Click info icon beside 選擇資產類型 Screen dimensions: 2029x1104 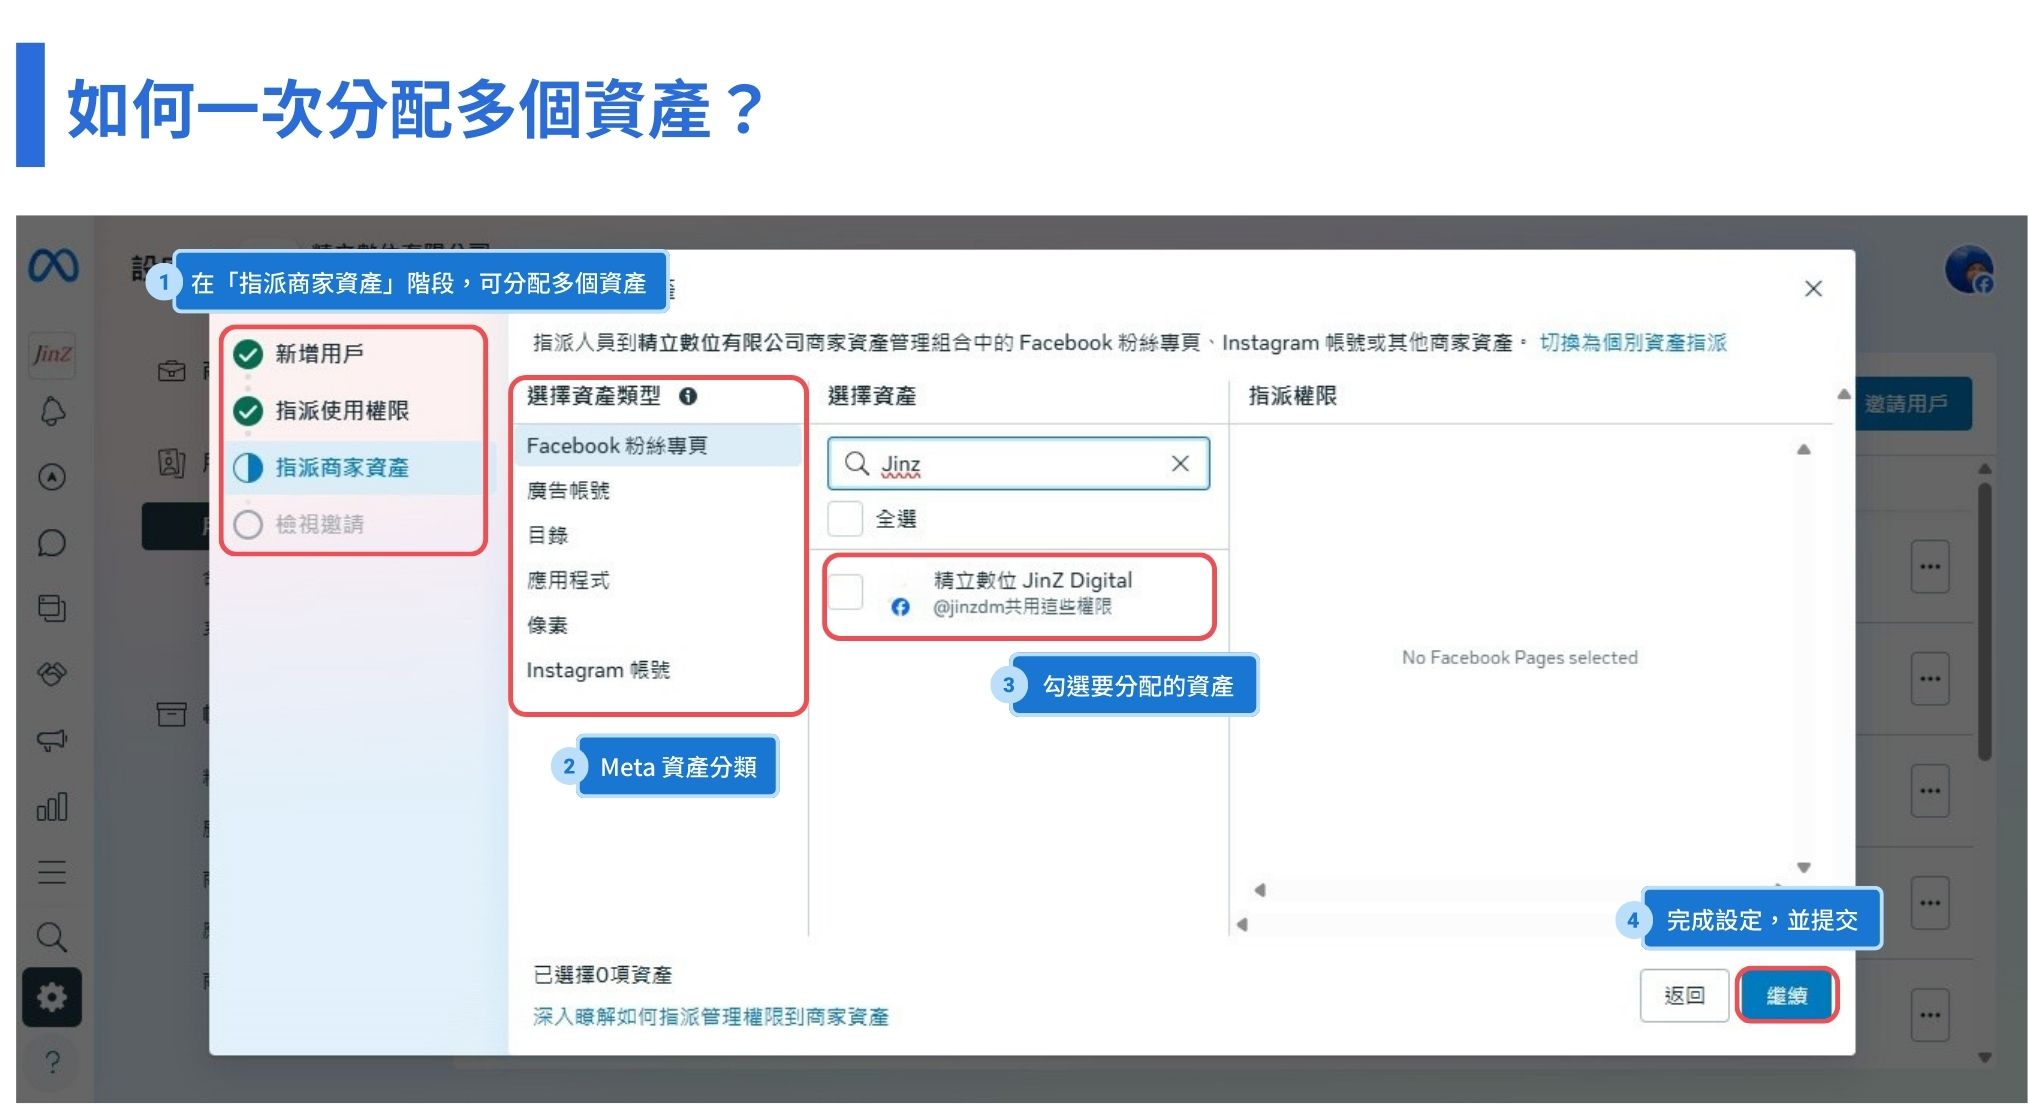click(688, 396)
